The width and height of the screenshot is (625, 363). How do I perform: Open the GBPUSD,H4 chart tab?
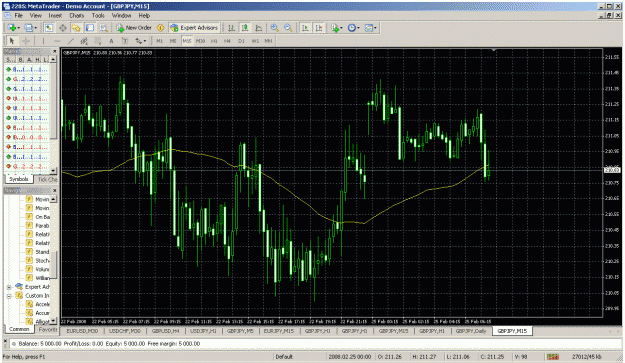[165, 331]
